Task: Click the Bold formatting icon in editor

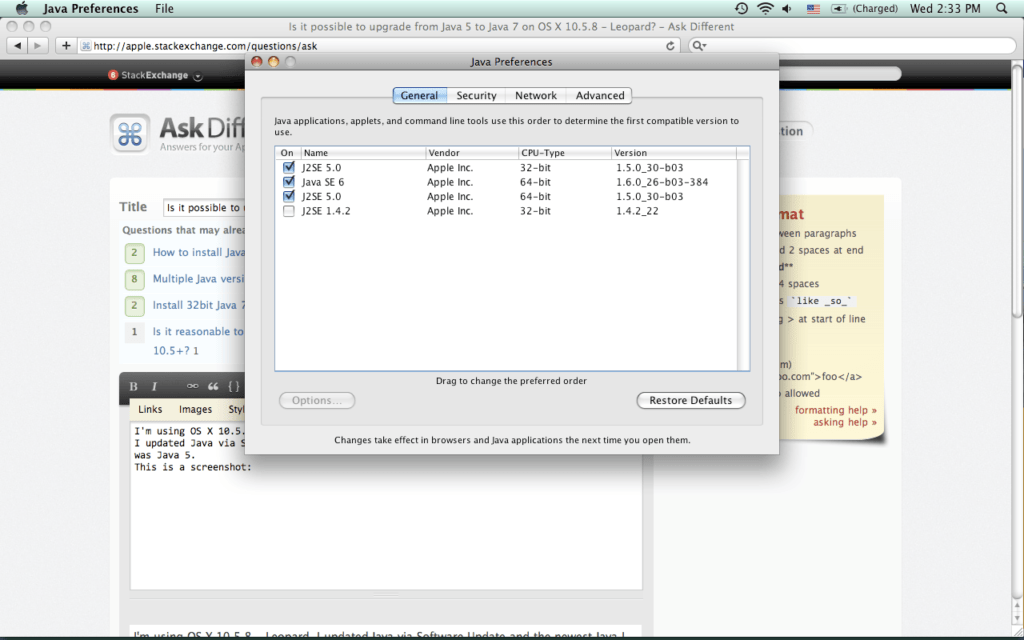Action: pyautogui.click(x=134, y=386)
